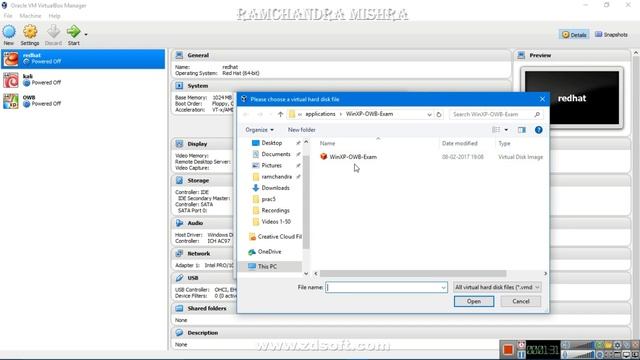Viewport: 640px width, 360px height.
Task: Click the navigation pane scroll-down arrow
Action: (x=306, y=273)
